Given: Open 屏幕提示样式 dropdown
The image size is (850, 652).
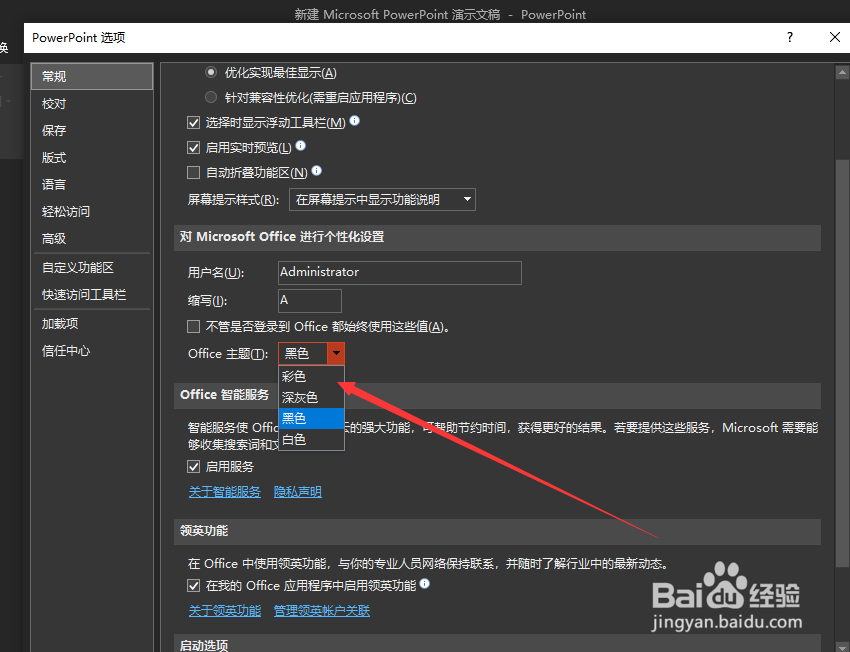Looking at the screenshot, I should tap(382, 199).
